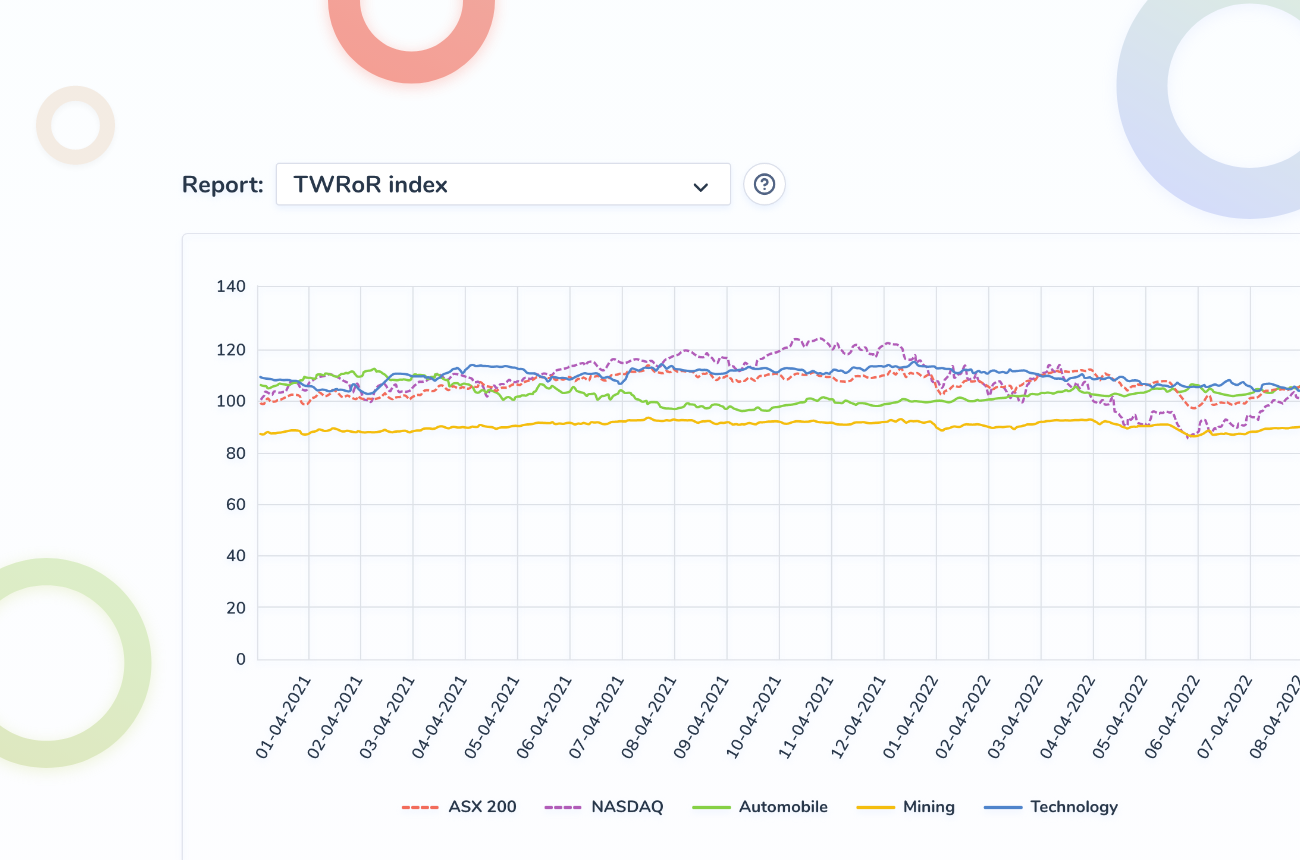
Task: Click the green Automobile legend line marker
Action: click(711, 807)
